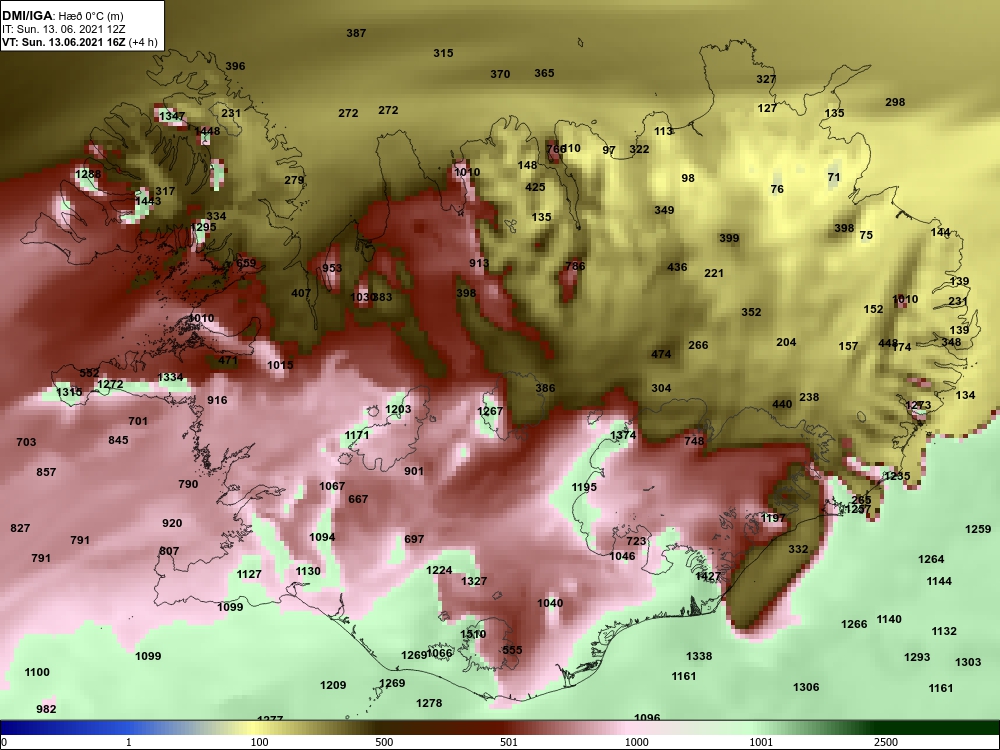Screen dimensions: 1000x750
Task: Select the 916 value
Action: coord(217,401)
